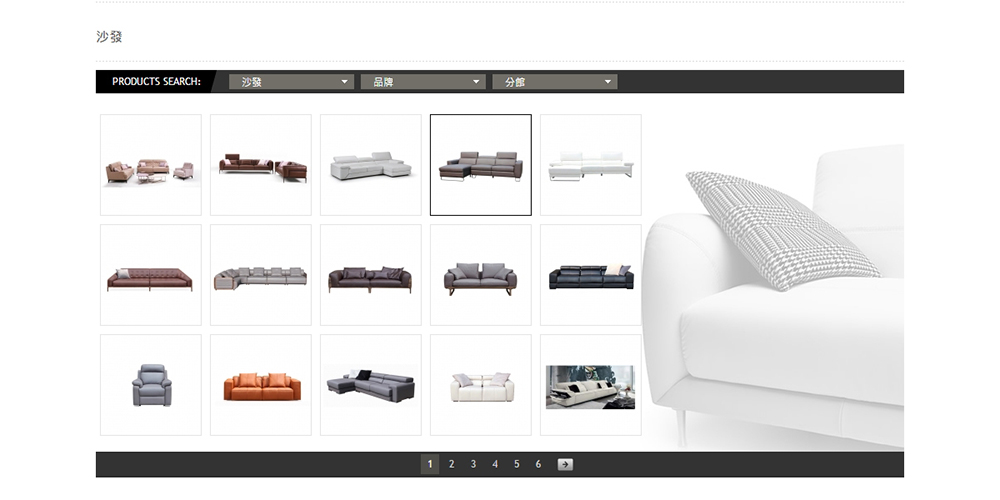The height and width of the screenshot is (500, 1000).
Task: Go to page 6 of results
Action: pos(538,464)
